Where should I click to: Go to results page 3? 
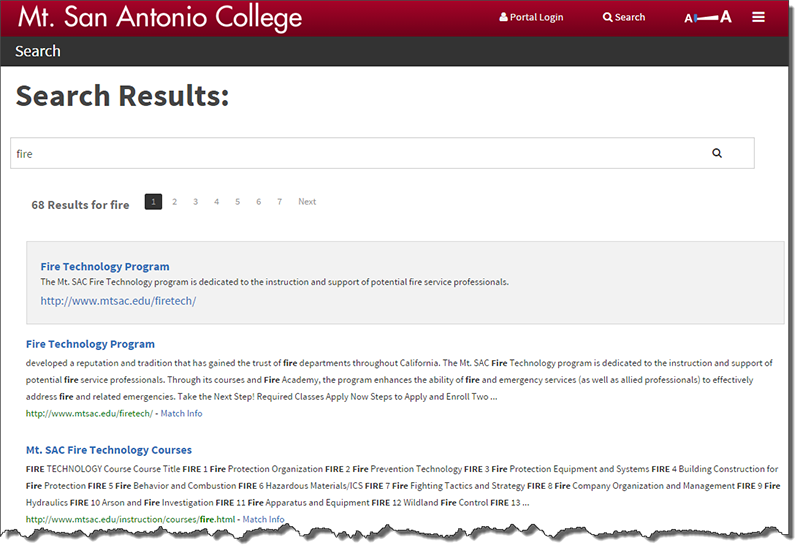coord(195,201)
